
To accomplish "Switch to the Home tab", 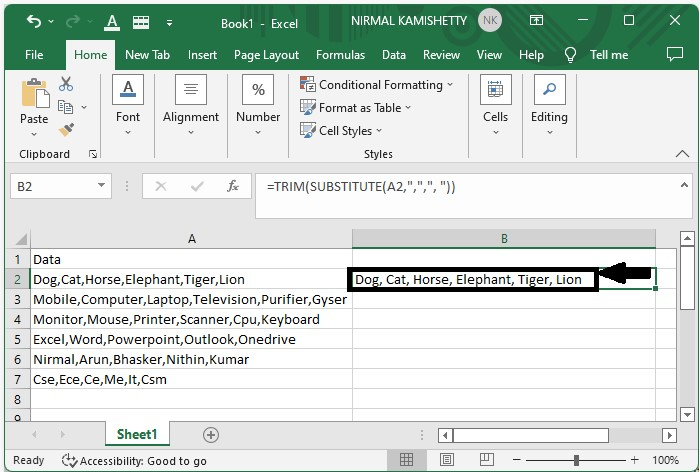I will 91,54.
